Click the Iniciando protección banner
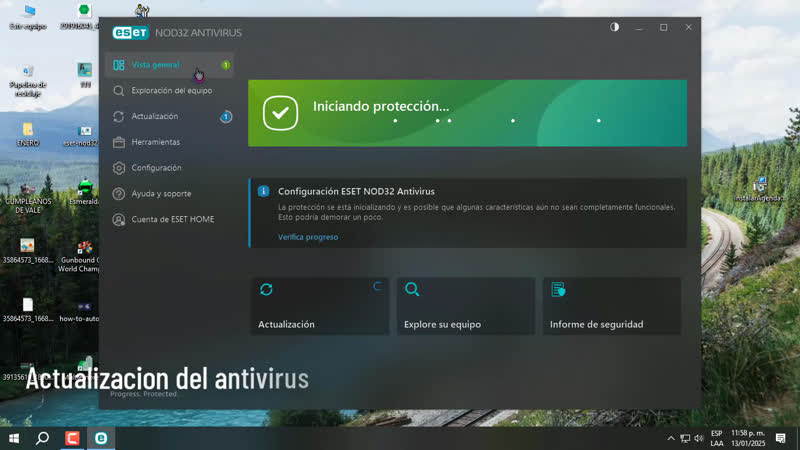 [467, 113]
